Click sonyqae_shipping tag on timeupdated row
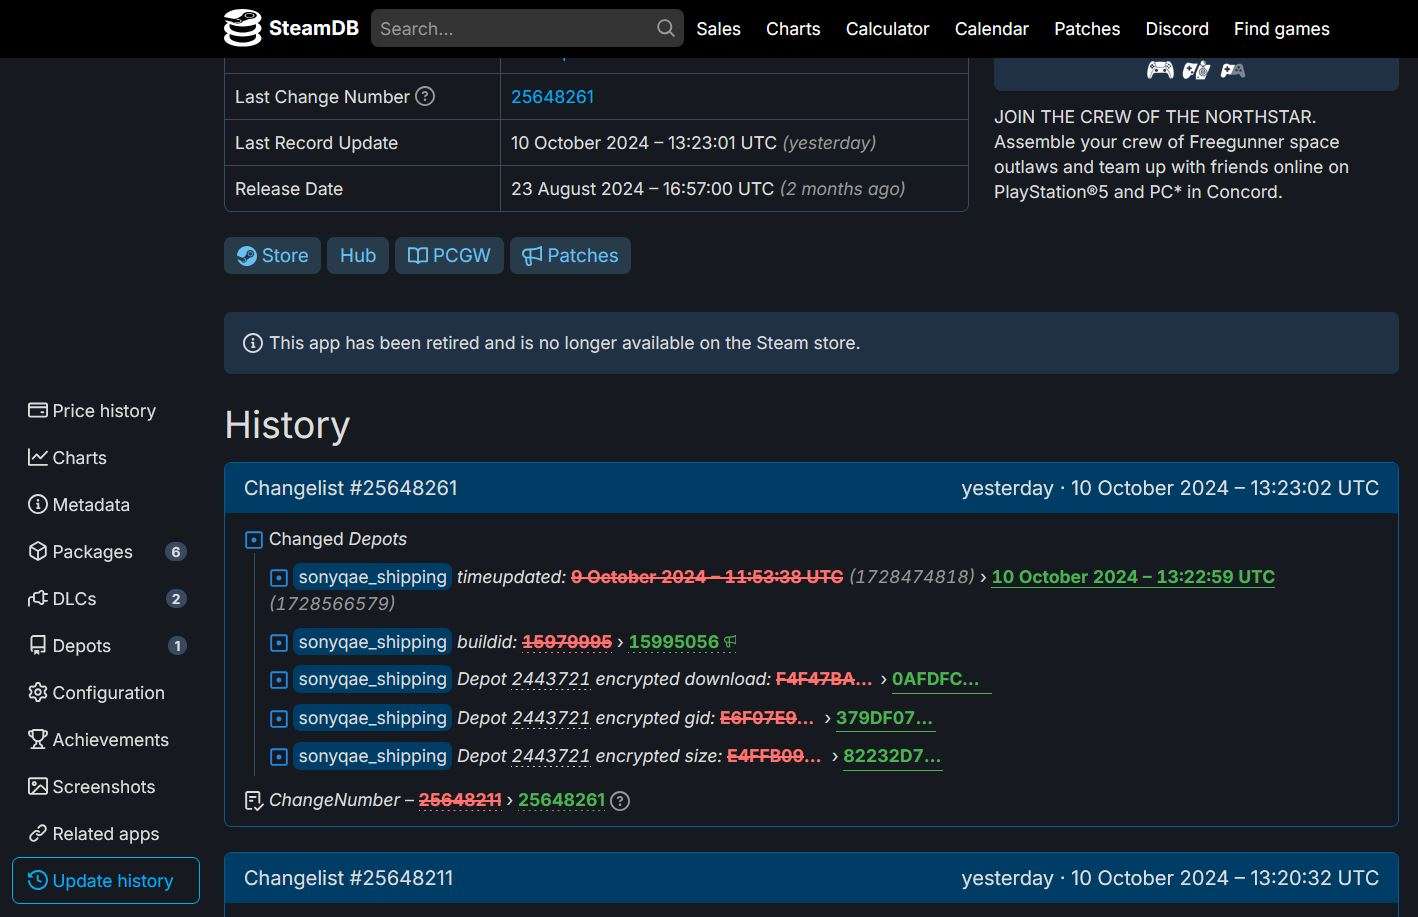Image resolution: width=1418 pixels, height=917 pixels. point(372,577)
